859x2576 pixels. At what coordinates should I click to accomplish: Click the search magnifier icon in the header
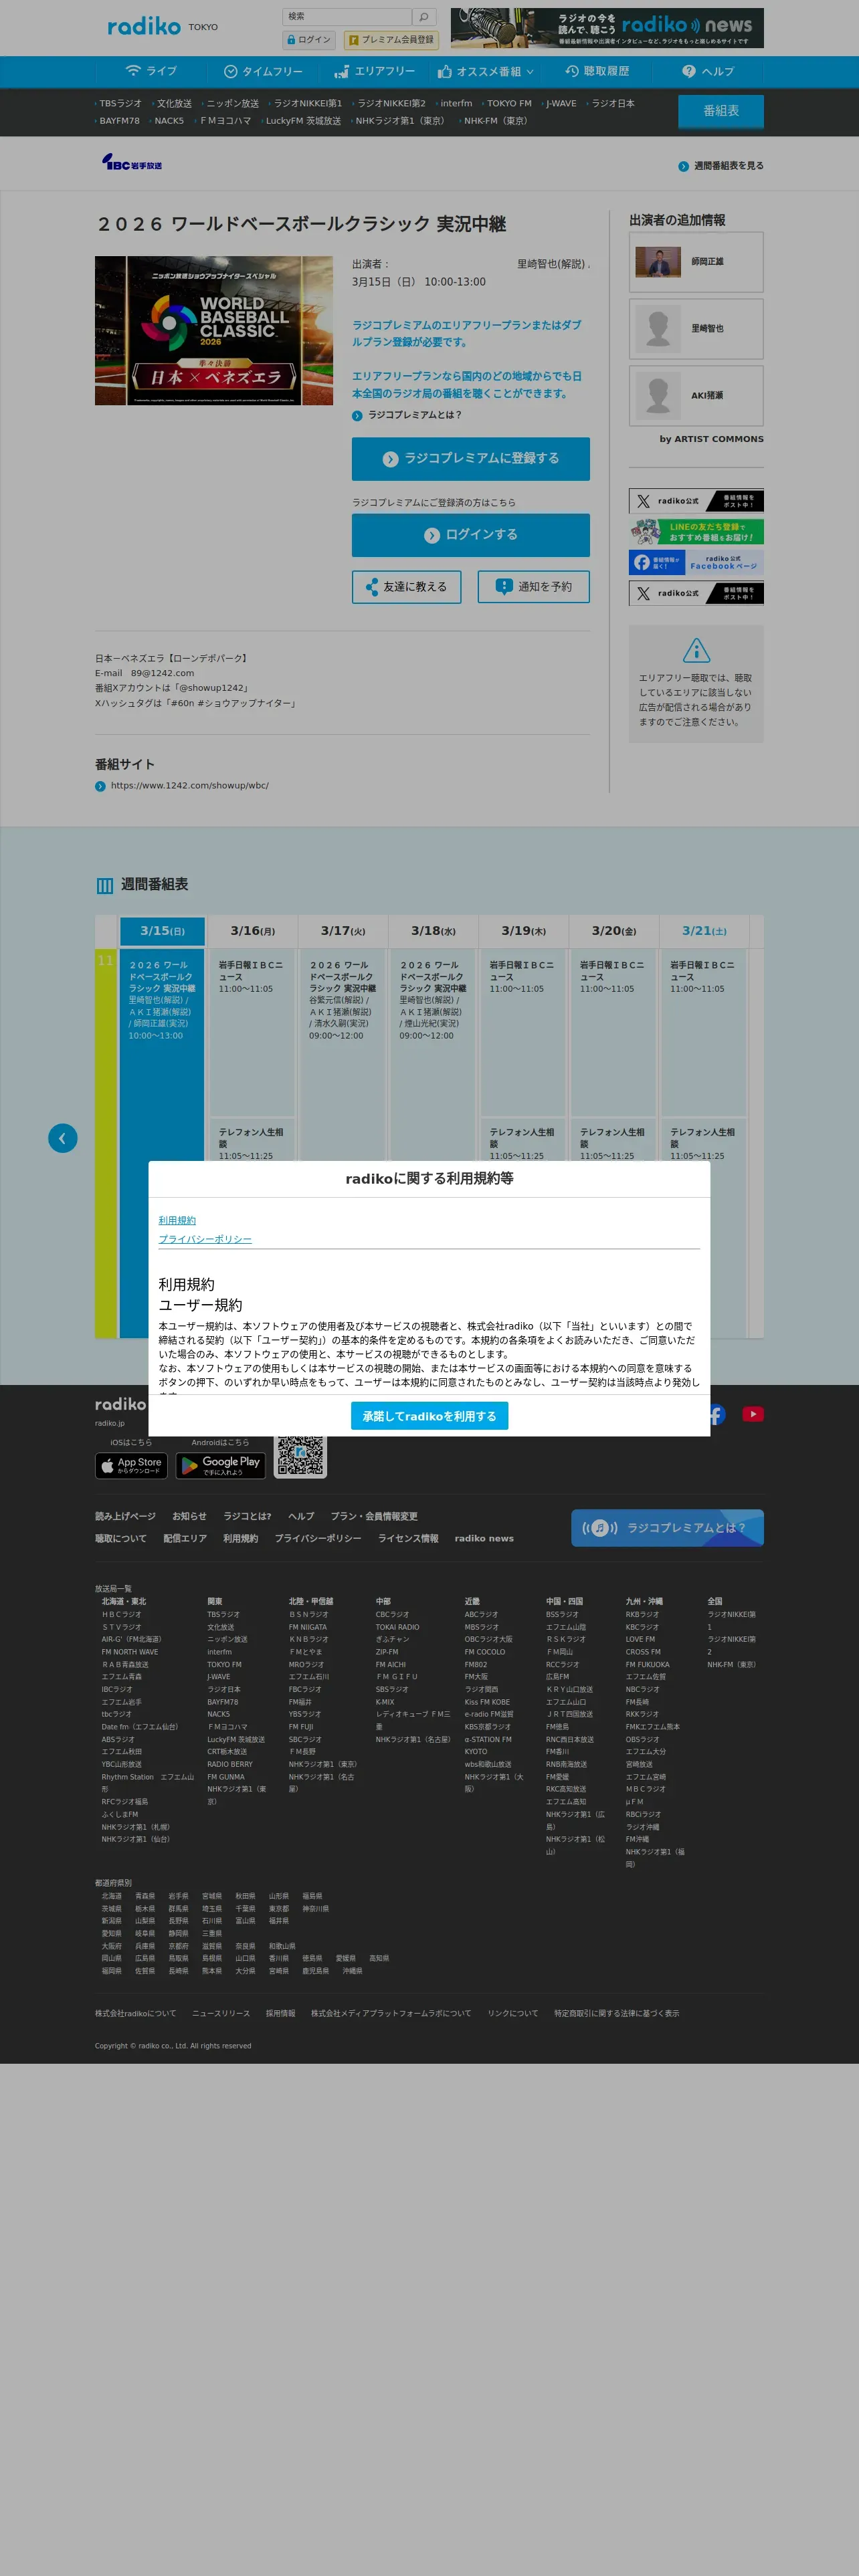click(424, 17)
